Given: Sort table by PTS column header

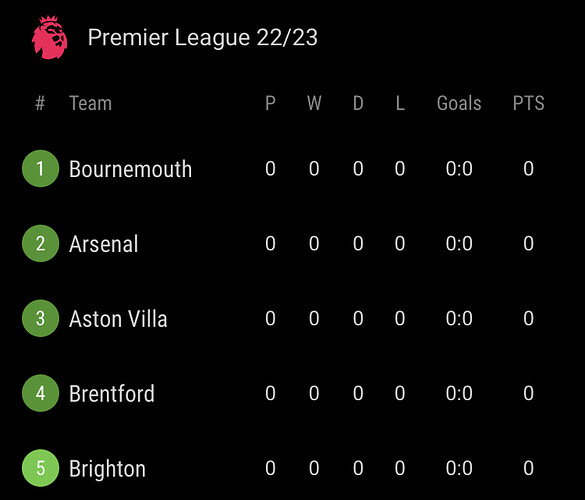Looking at the screenshot, I should point(528,103).
